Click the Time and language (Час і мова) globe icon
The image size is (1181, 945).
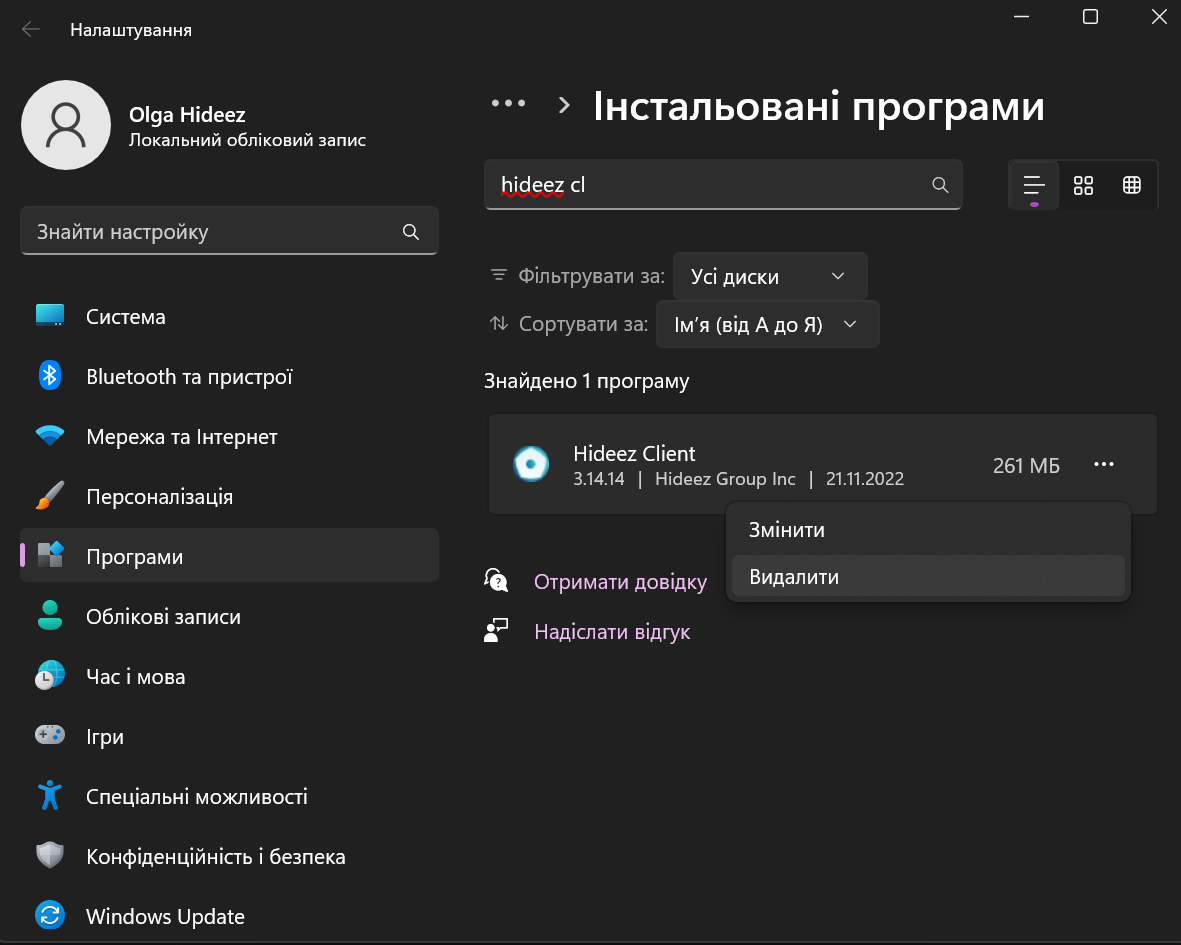(50, 675)
